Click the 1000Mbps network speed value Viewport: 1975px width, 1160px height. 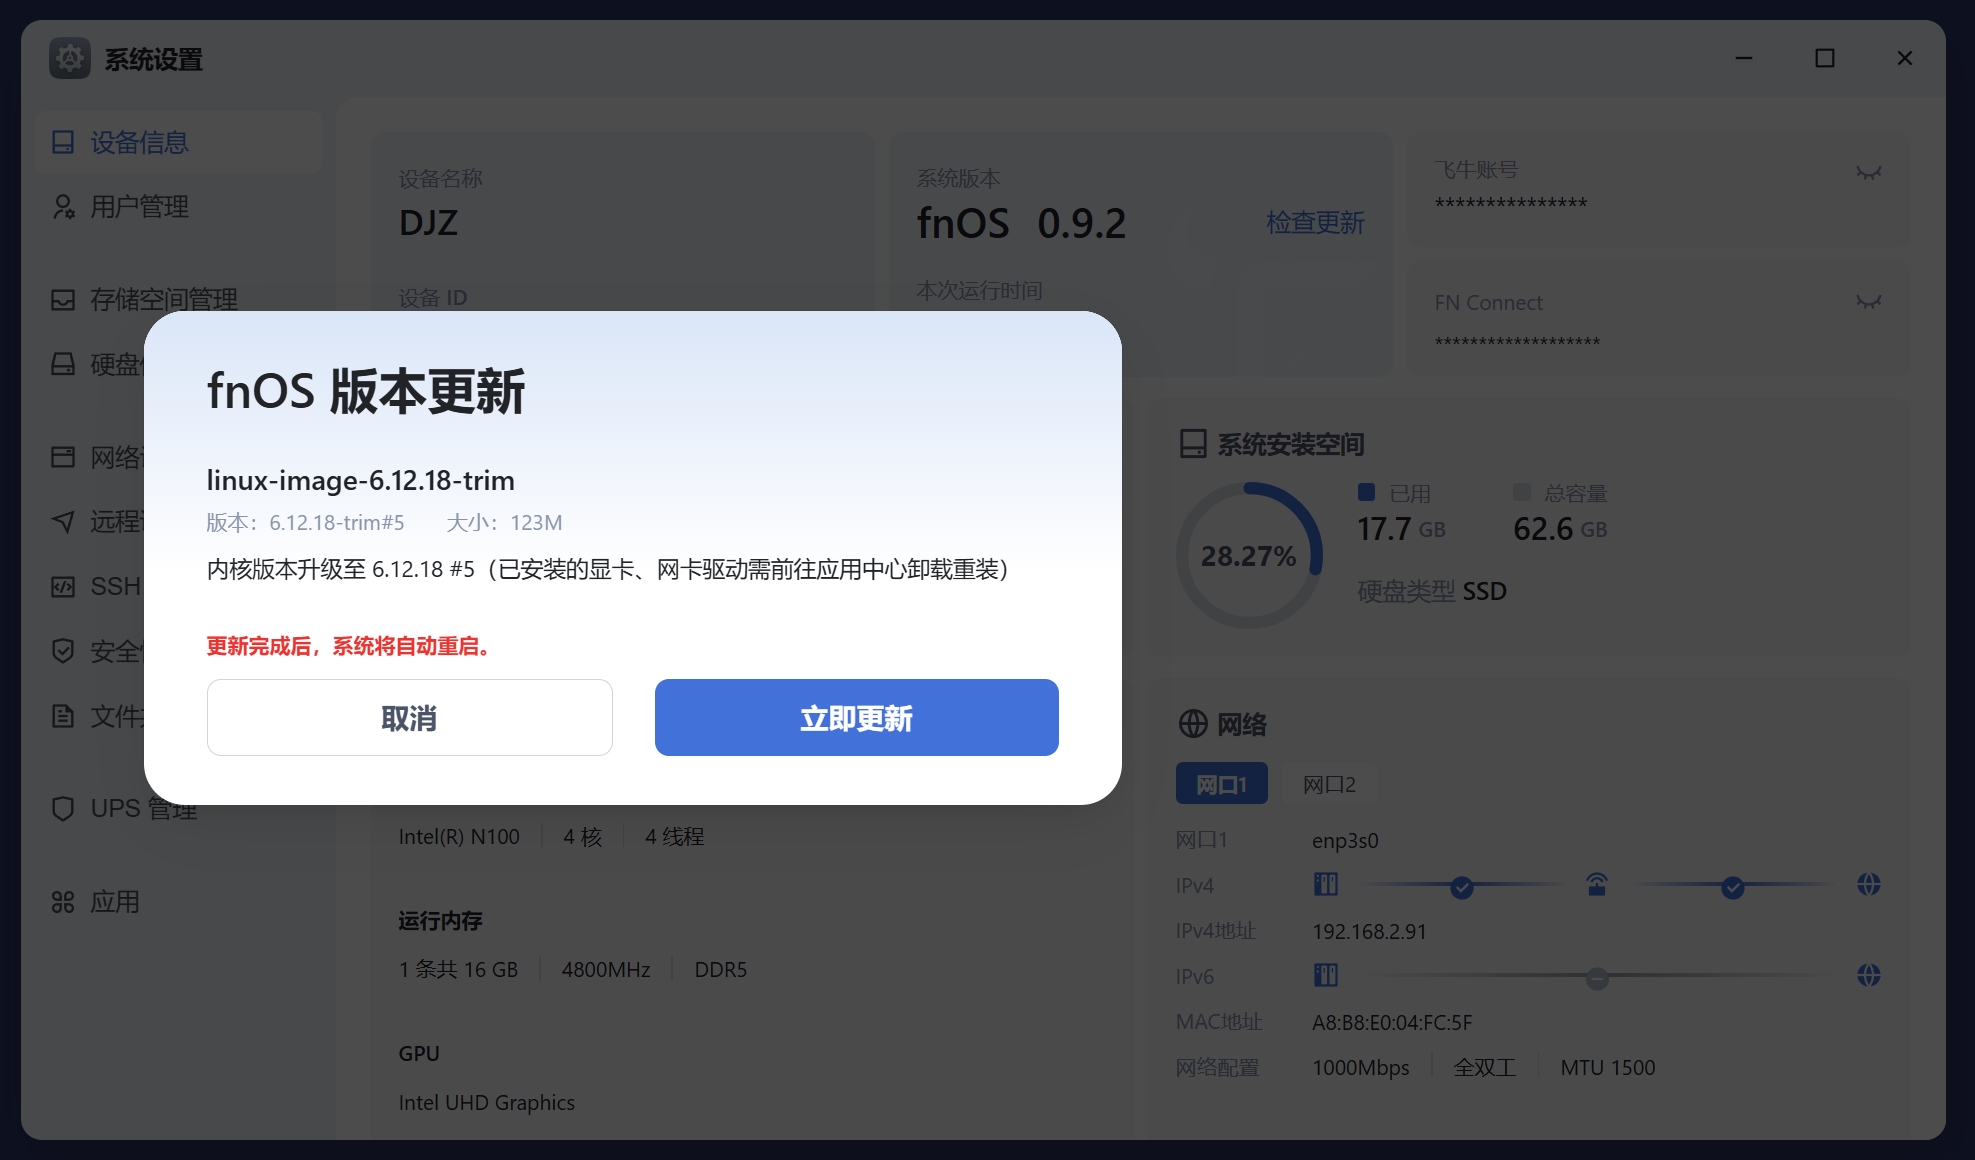coord(1361,1068)
